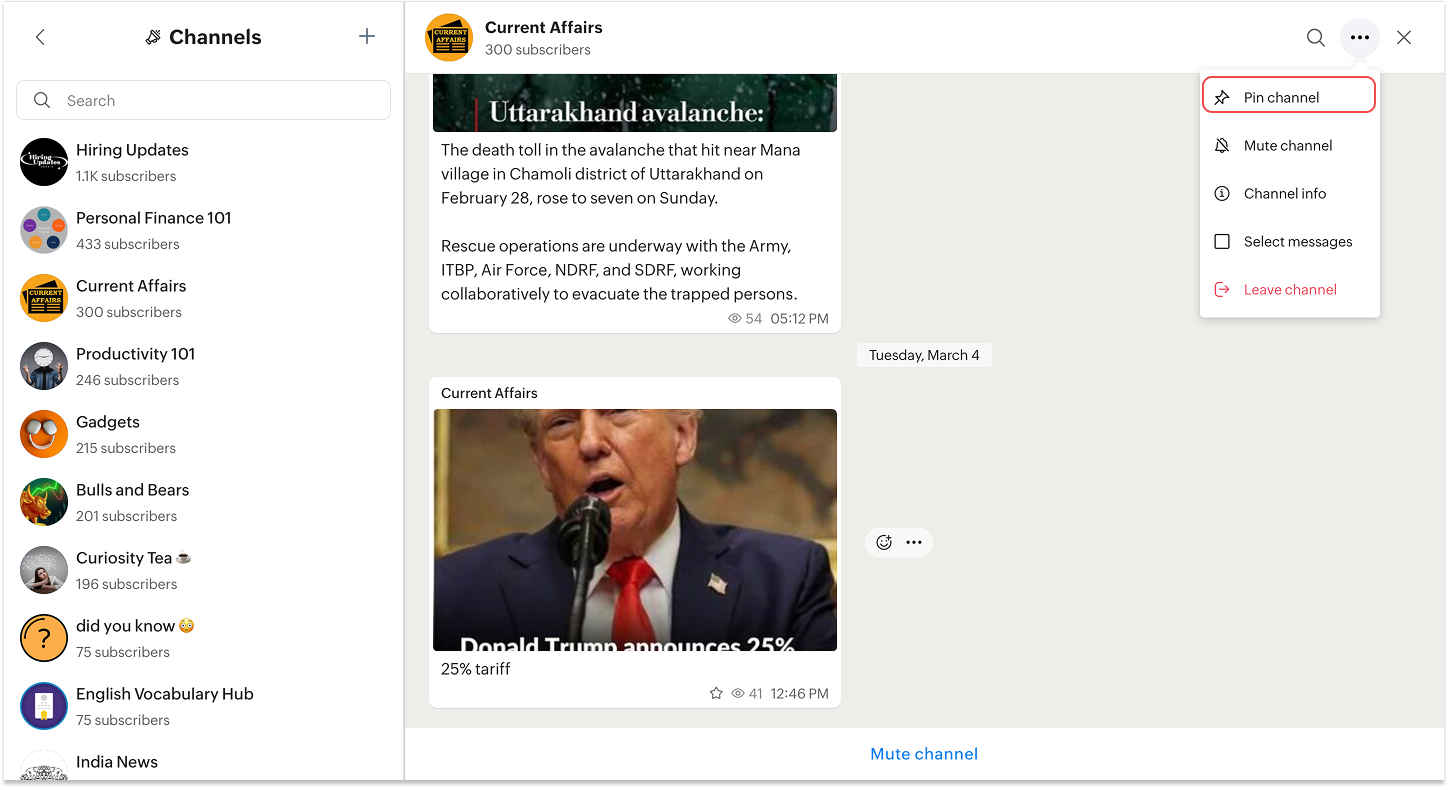Open the Hiring Updates channel
This screenshot has width=1448, height=788.
click(203, 162)
